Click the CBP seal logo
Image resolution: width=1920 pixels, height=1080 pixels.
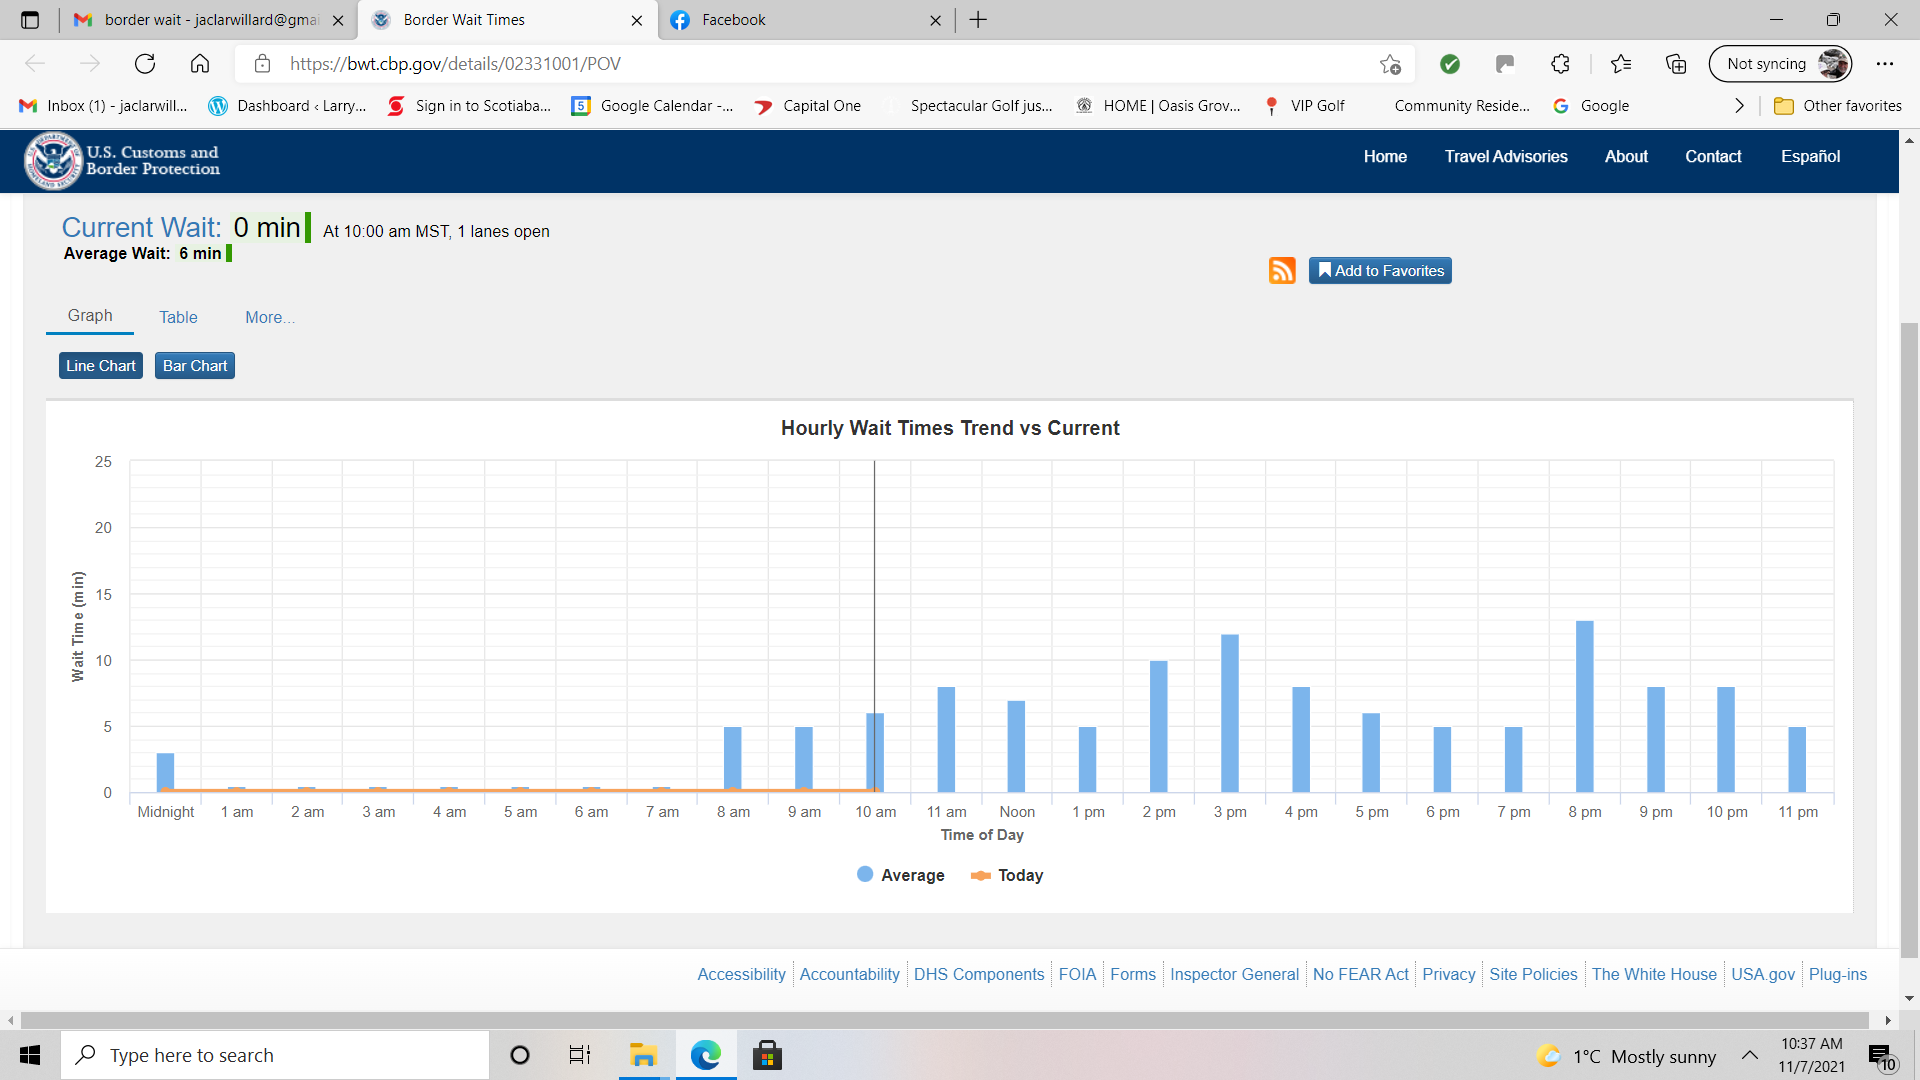[x=53, y=160]
